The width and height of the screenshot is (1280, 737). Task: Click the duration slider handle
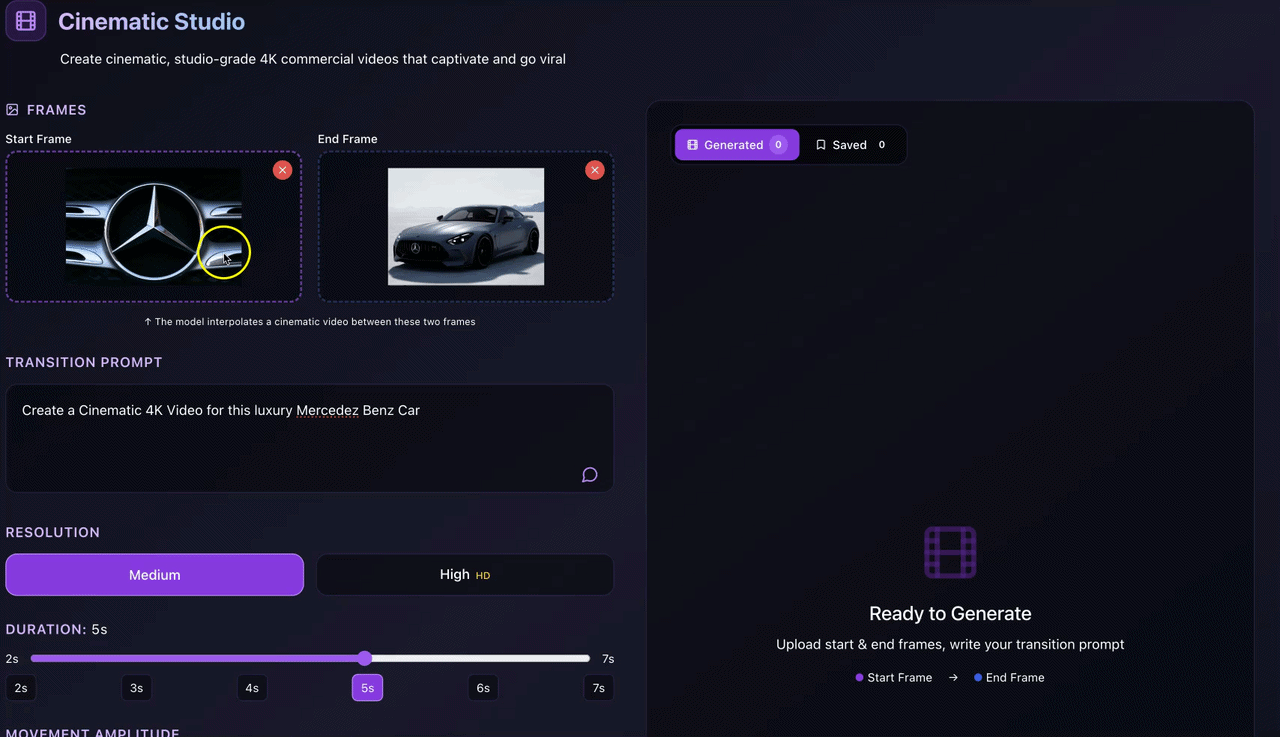click(x=365, y=658)
